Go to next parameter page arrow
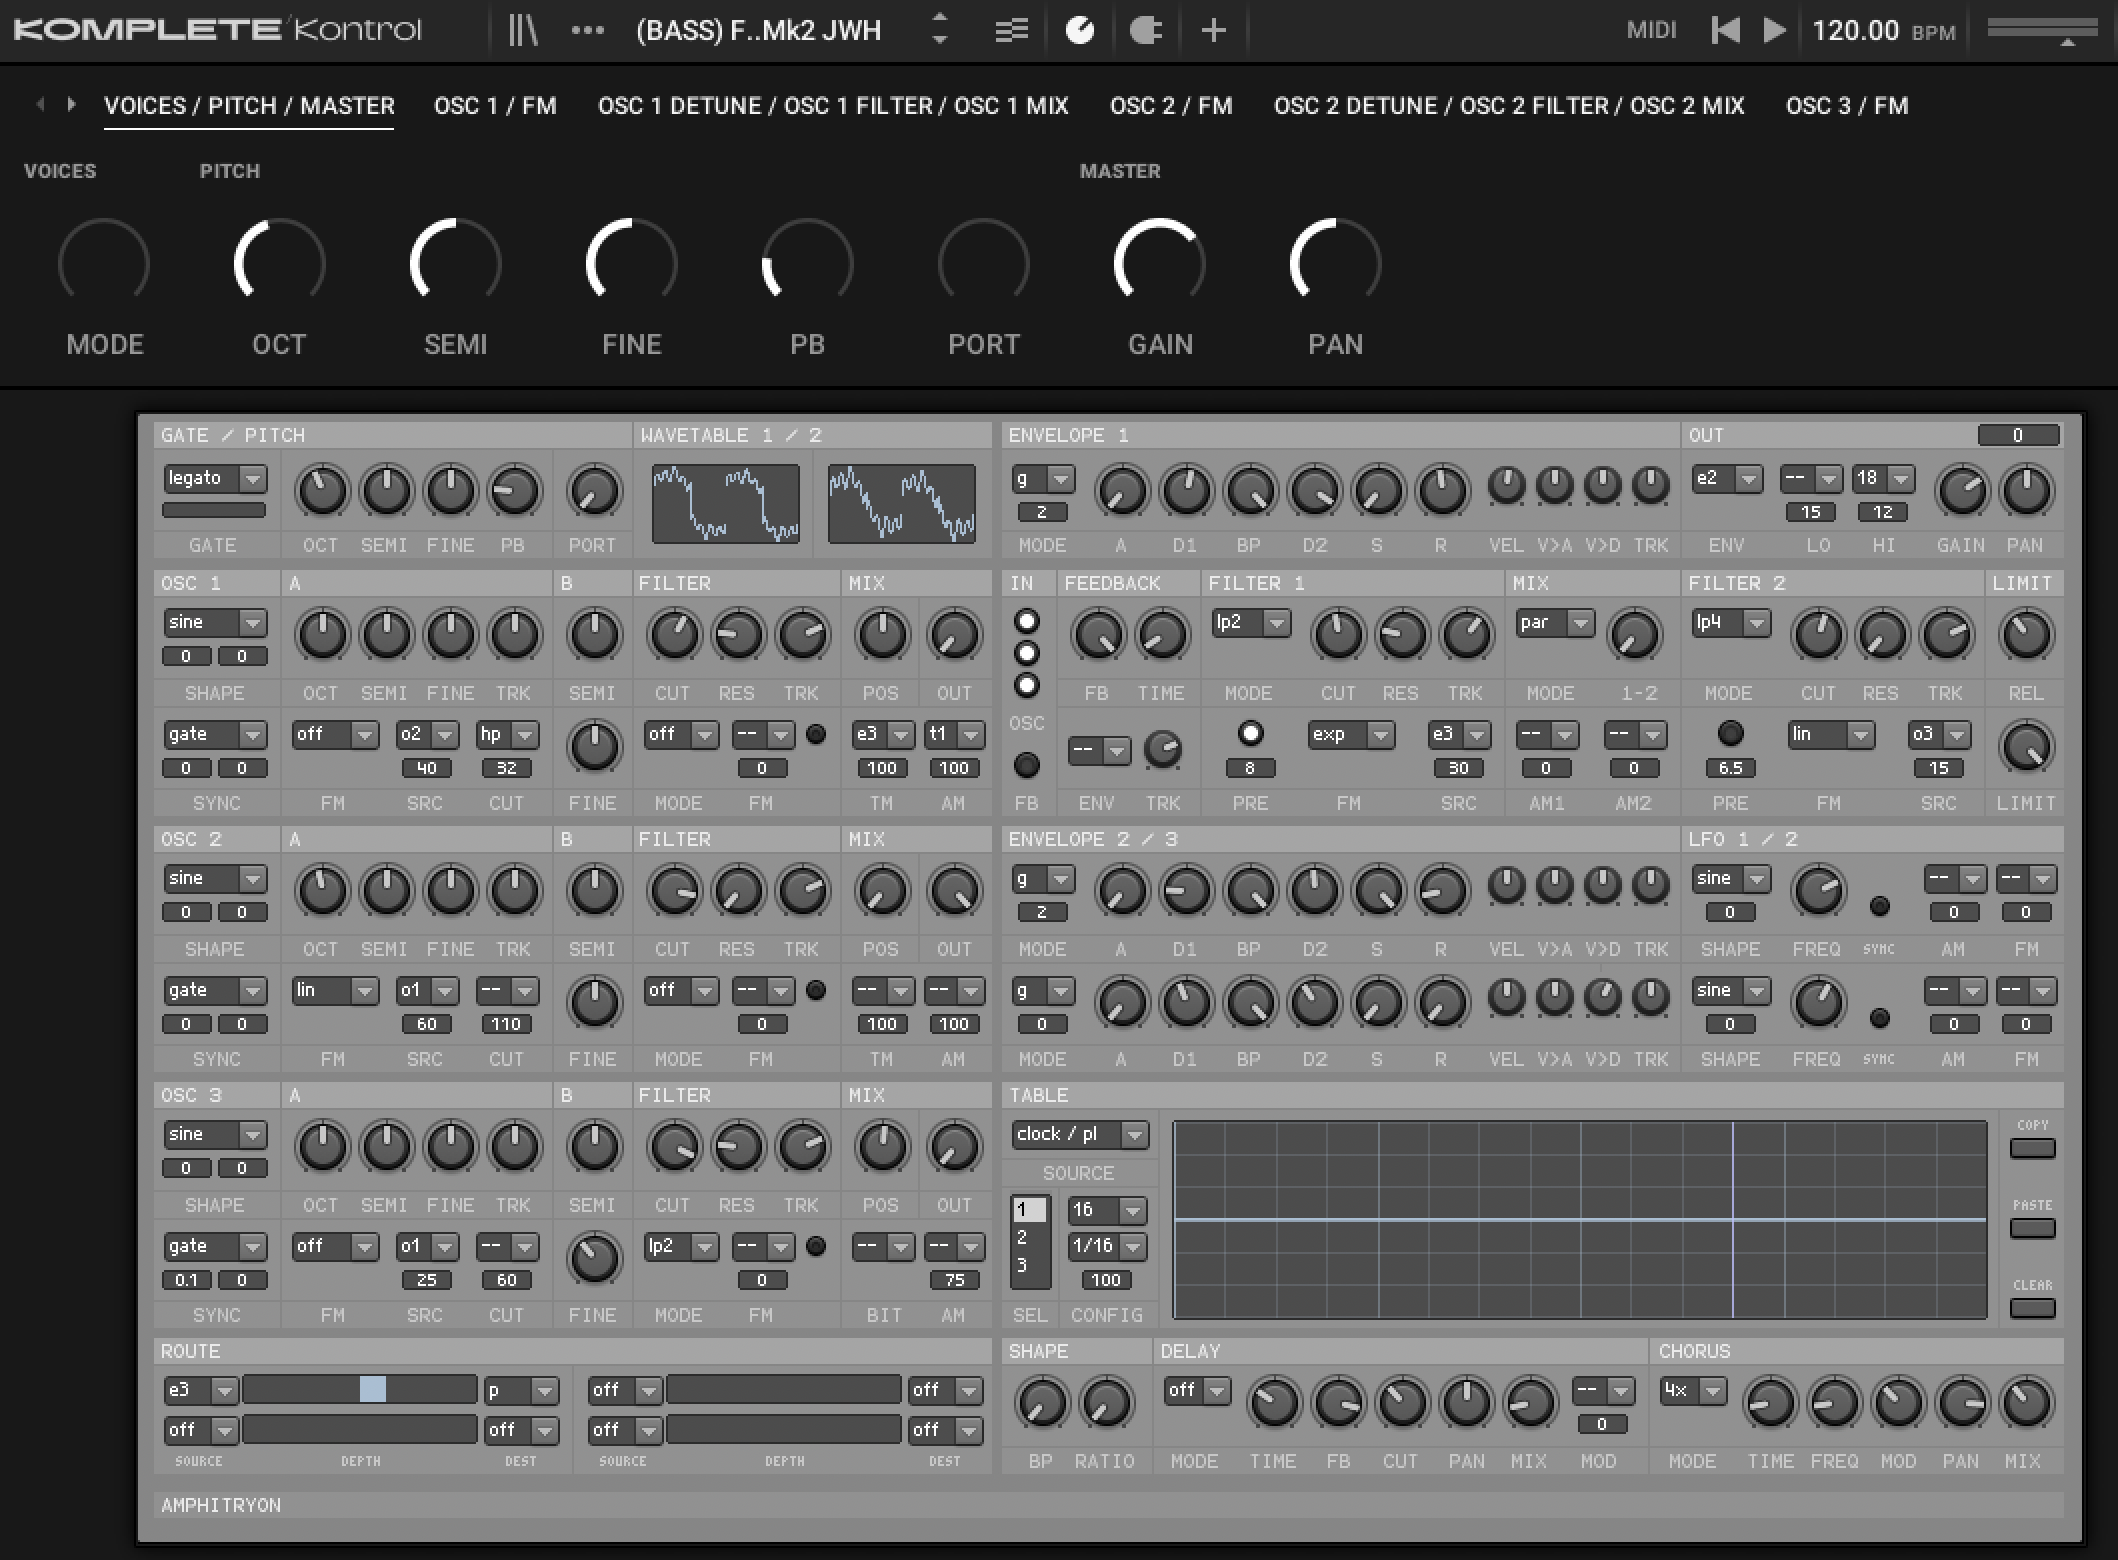Image resolution: width=2118 pixels, height=1560 pixels. point(71,104)
